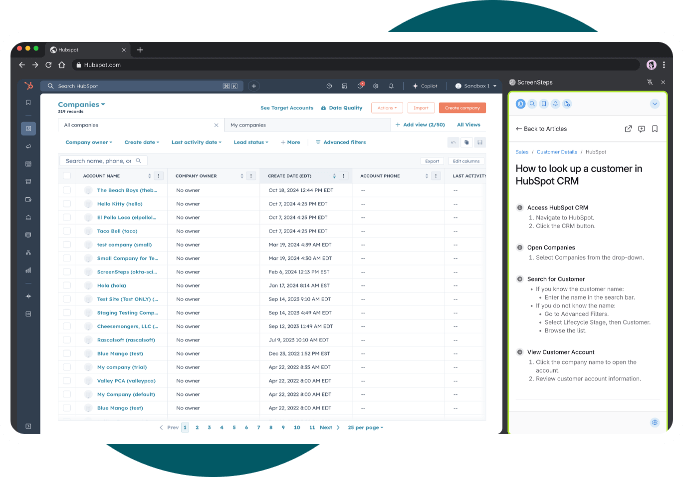Open the browser three-dot menu
683x477 pixels.
point(664,65)
